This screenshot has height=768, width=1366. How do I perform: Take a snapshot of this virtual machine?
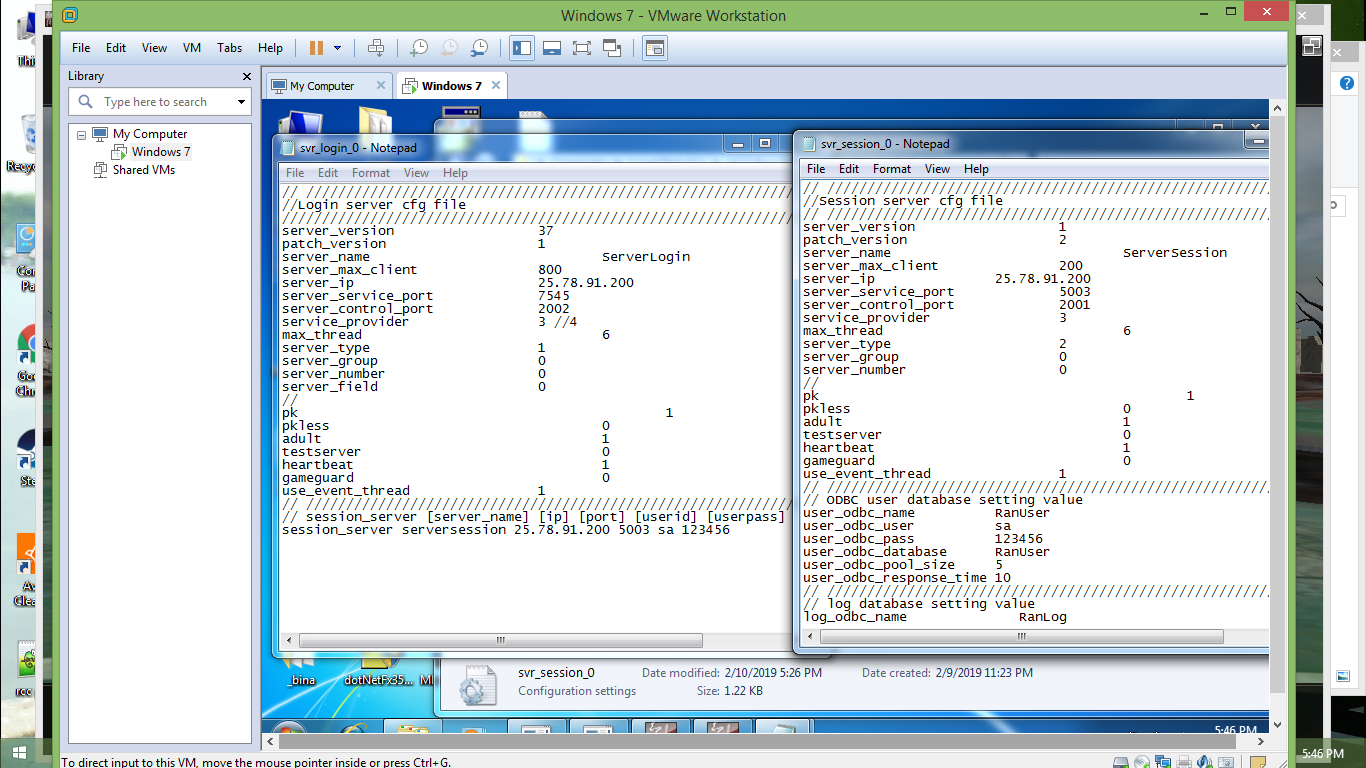coord(419,48)
